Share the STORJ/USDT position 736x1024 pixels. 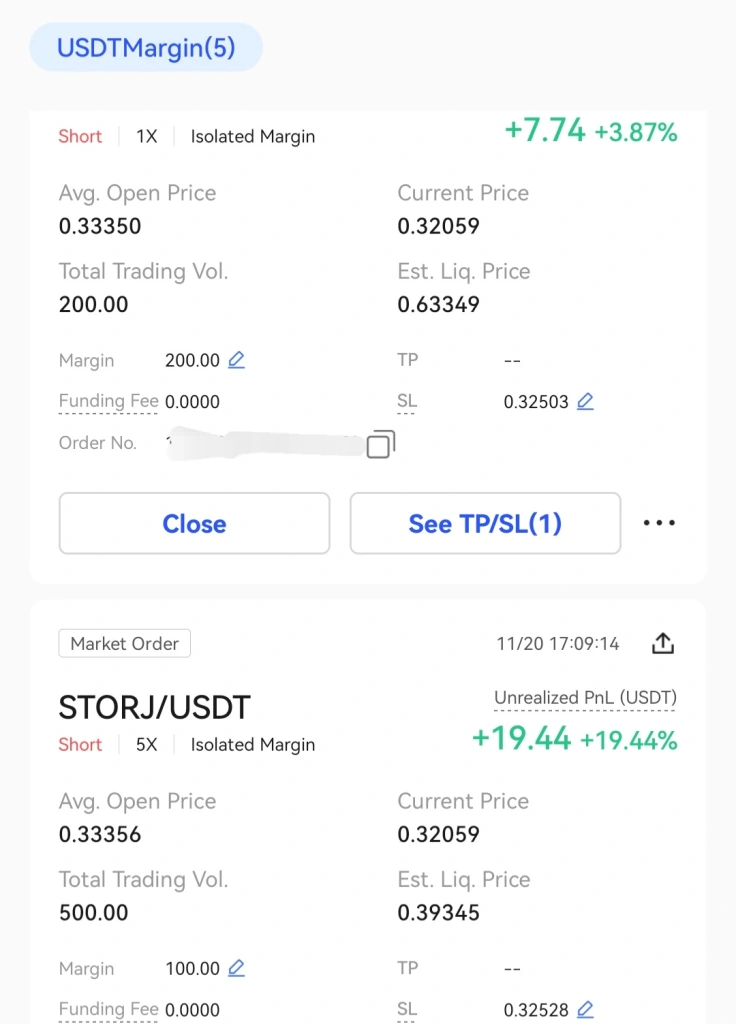(663, 643)
